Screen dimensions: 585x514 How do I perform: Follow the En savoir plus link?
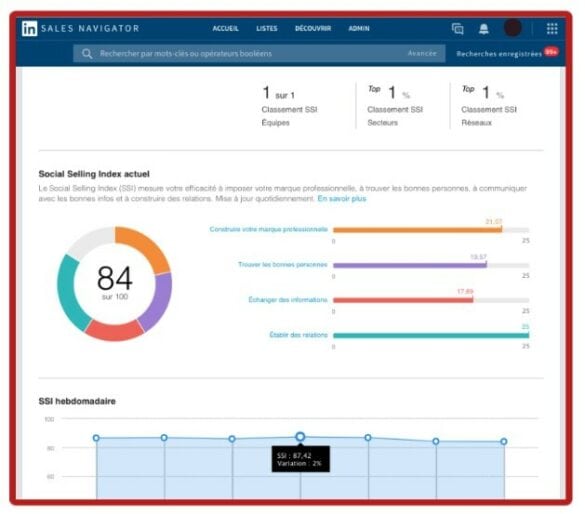click(342, 198)
